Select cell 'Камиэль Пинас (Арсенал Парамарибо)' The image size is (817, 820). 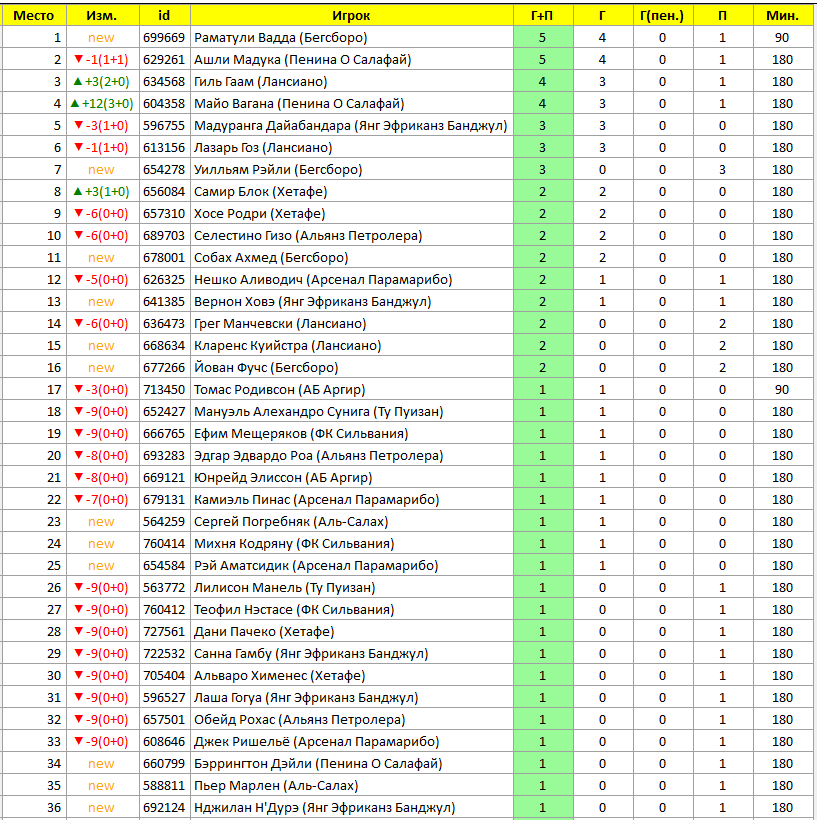tap(351, 499)
